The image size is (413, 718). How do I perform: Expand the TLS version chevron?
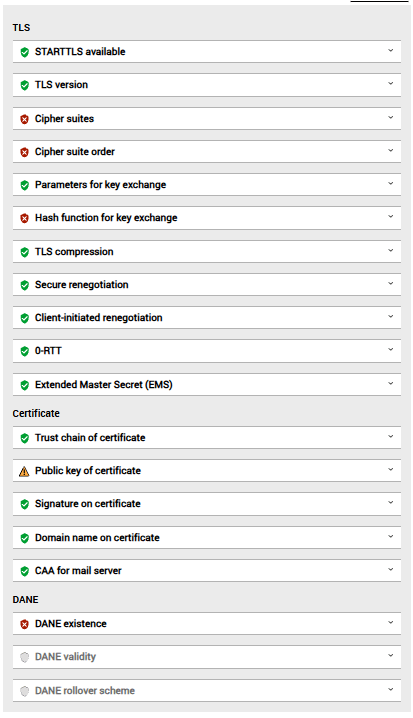point(391,83)
